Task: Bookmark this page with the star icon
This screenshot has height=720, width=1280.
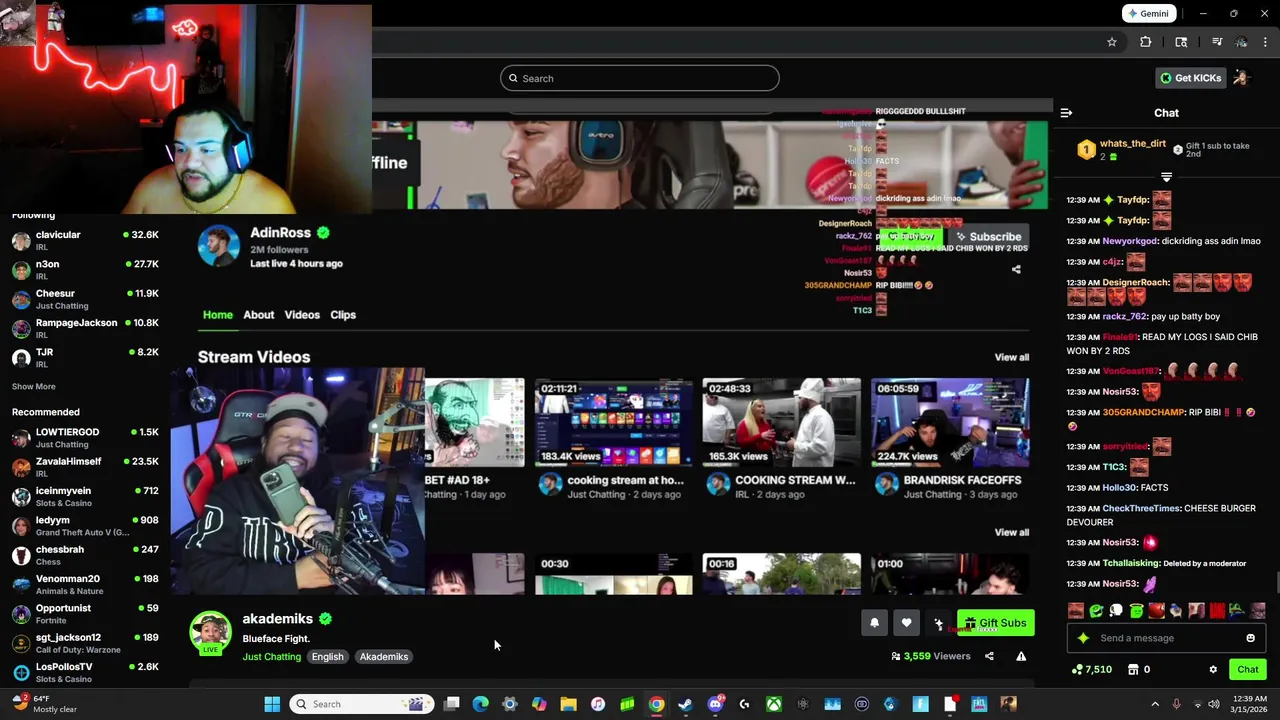Action: 1111,42
